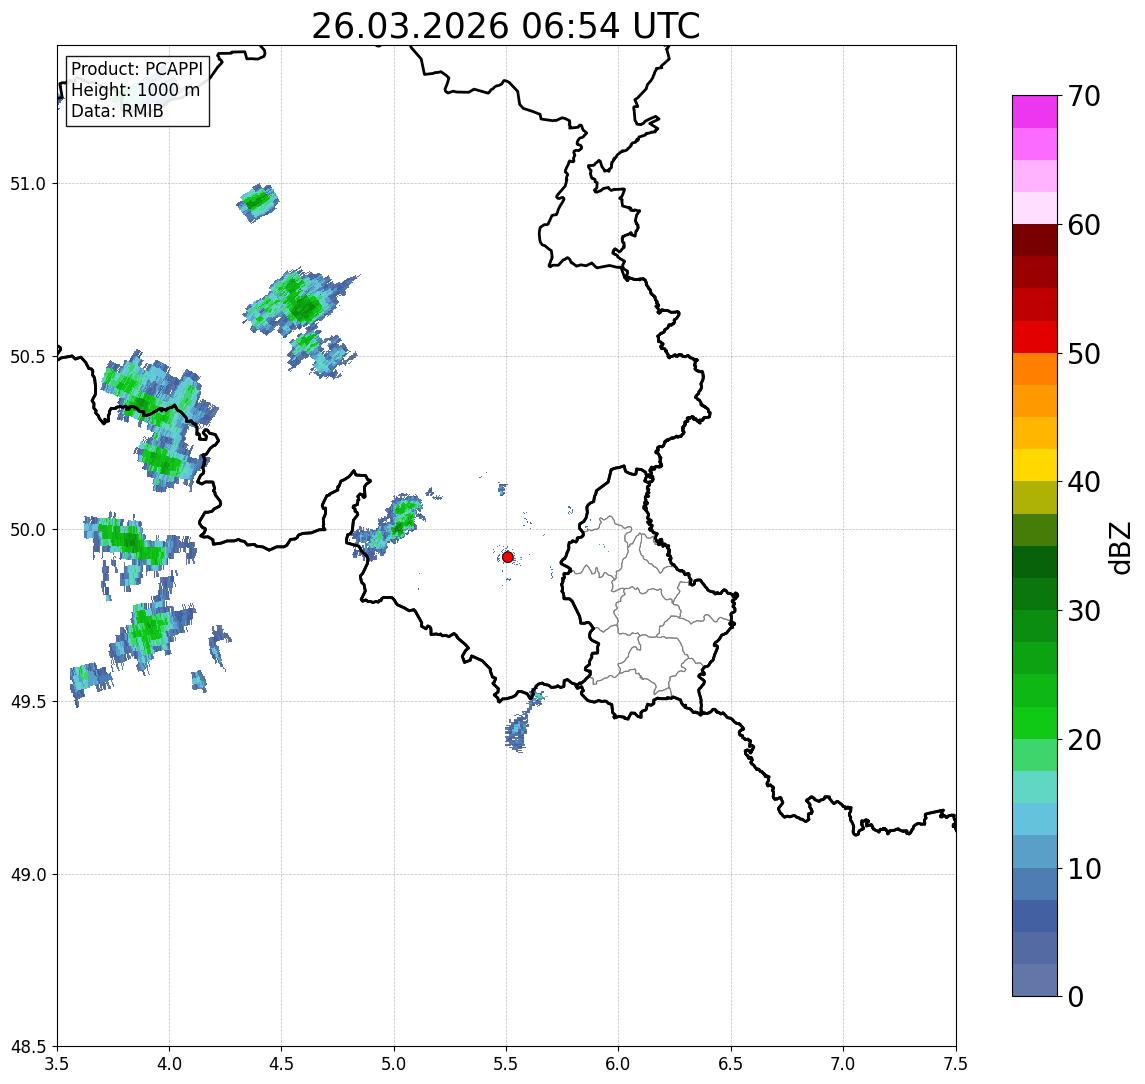Click the 49.0 latitude axis label
Screen dimensions: 1145x1084
coord(28,874)
